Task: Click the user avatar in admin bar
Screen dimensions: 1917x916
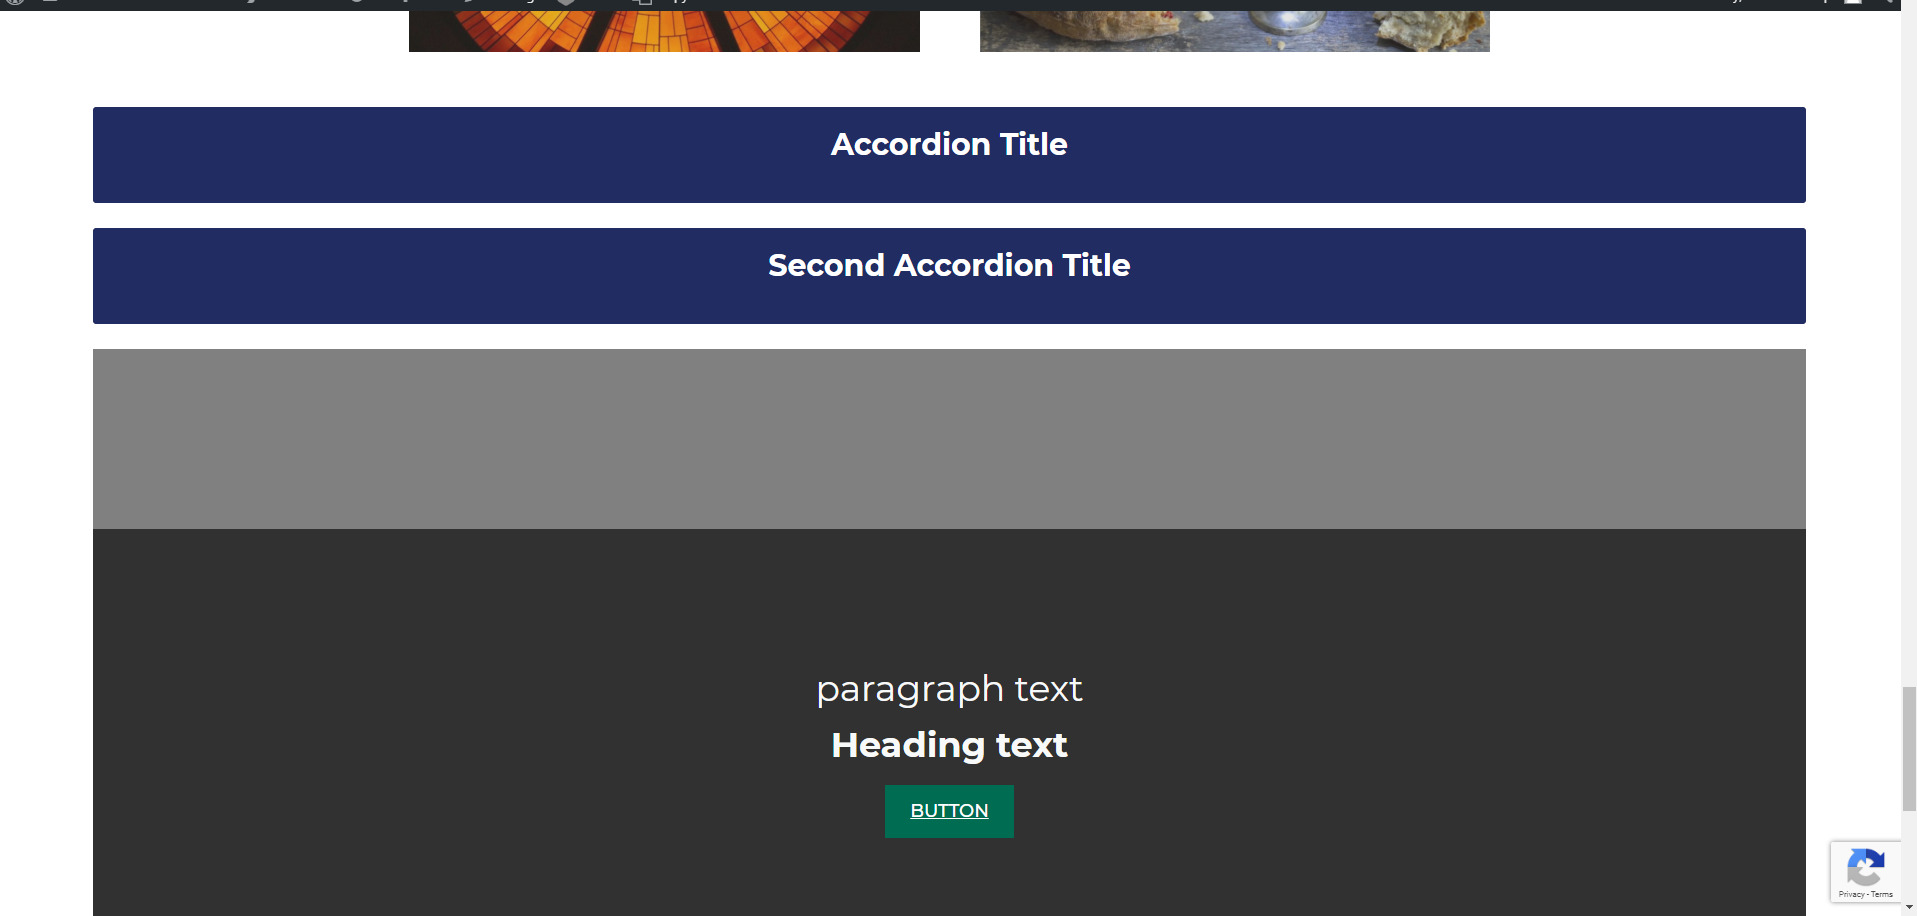Action: tap(1852, 3)
